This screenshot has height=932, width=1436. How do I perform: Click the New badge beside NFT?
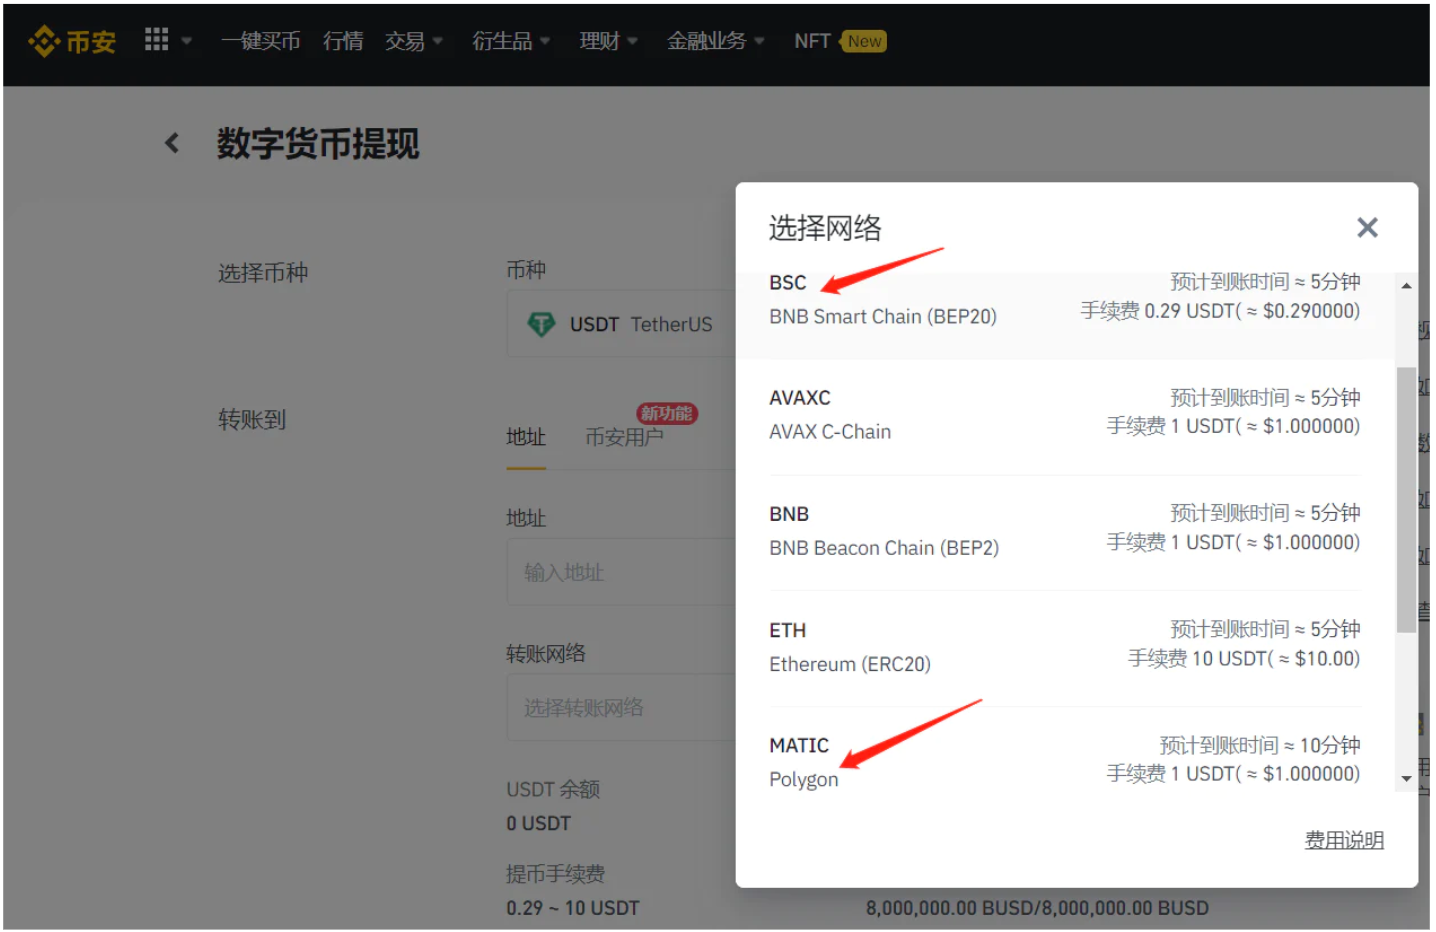(x=864, y=41)
